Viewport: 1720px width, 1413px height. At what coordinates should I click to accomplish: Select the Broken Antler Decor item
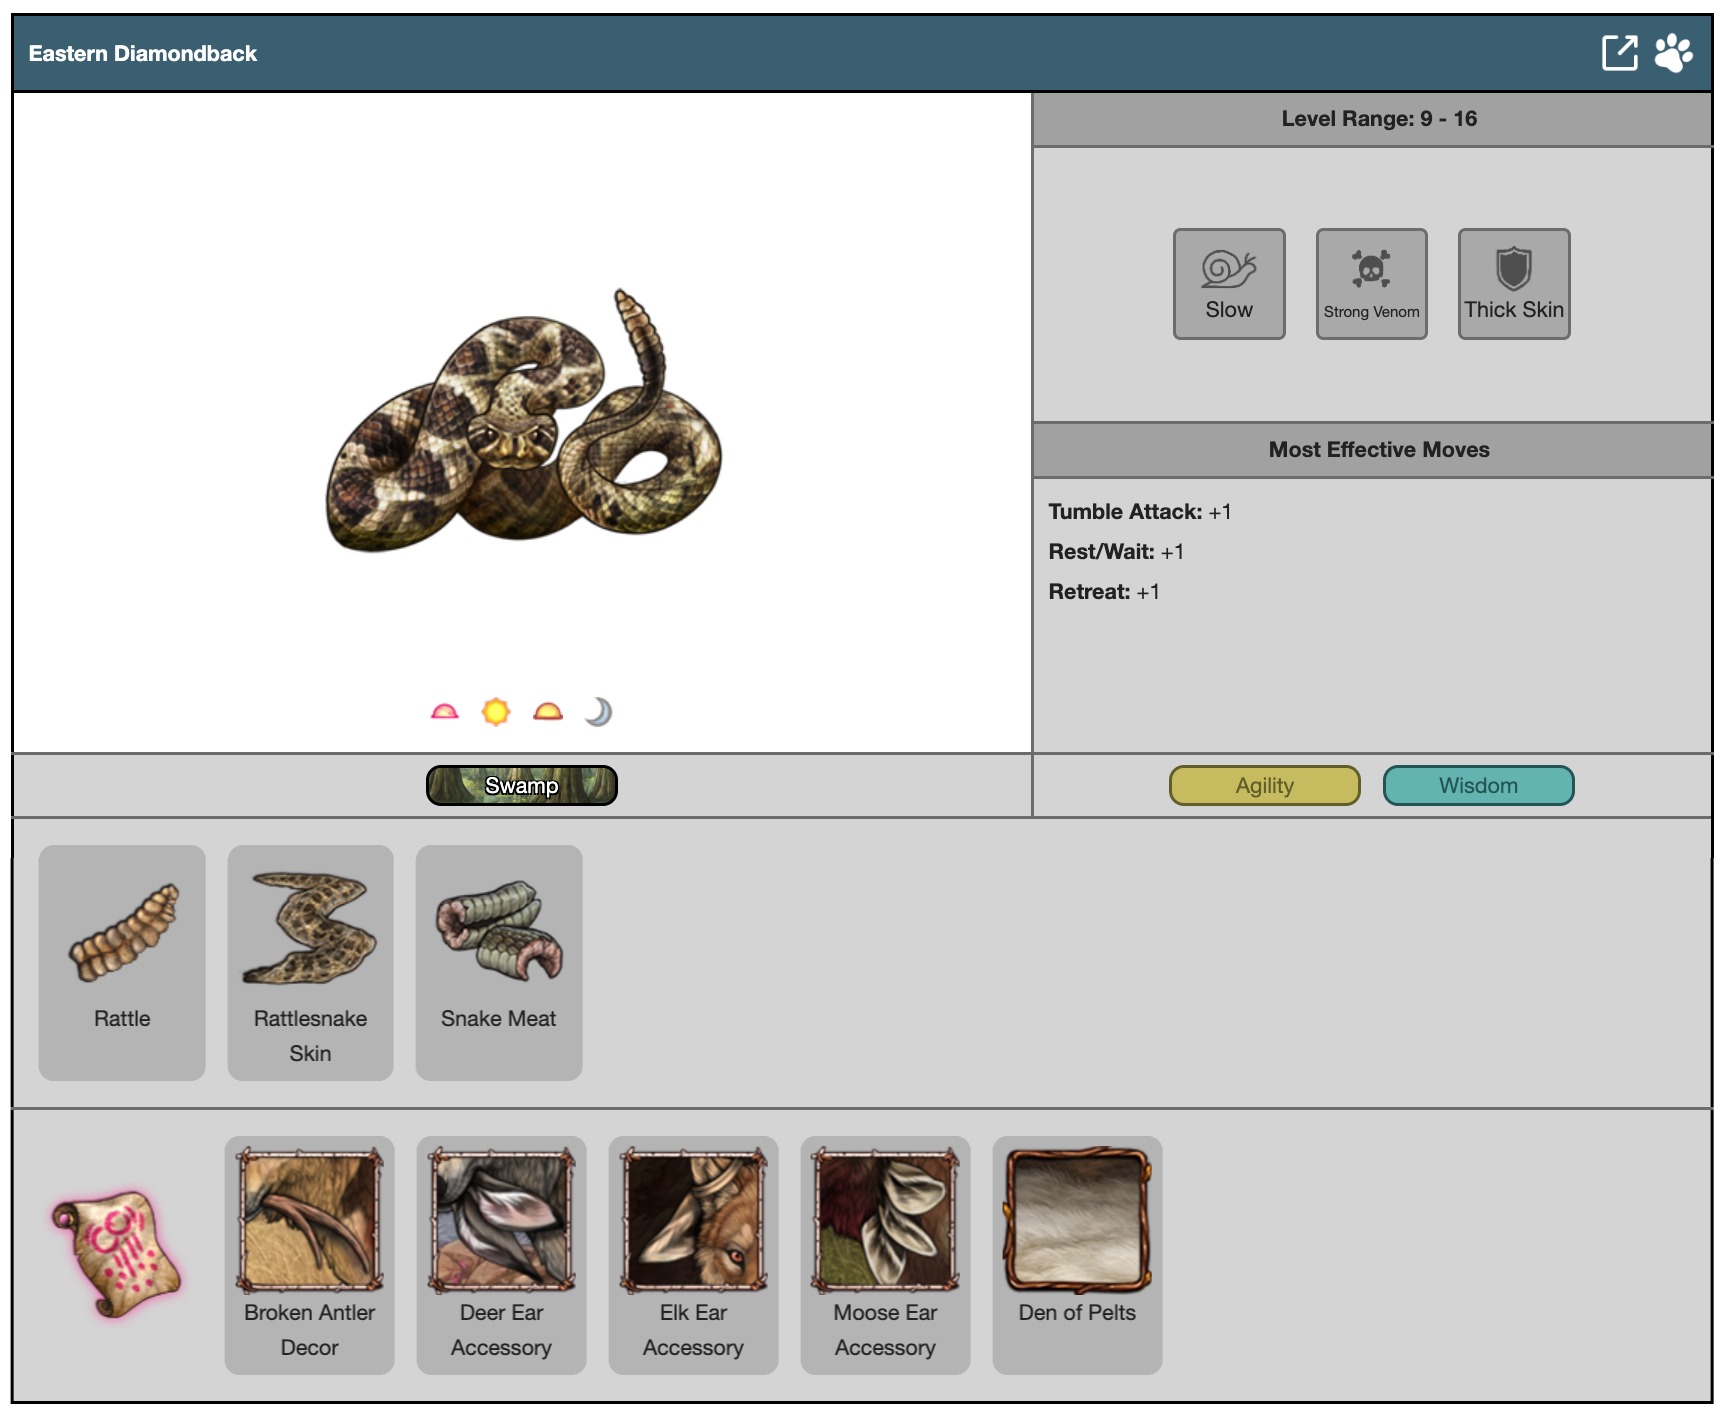point(309,1254)
